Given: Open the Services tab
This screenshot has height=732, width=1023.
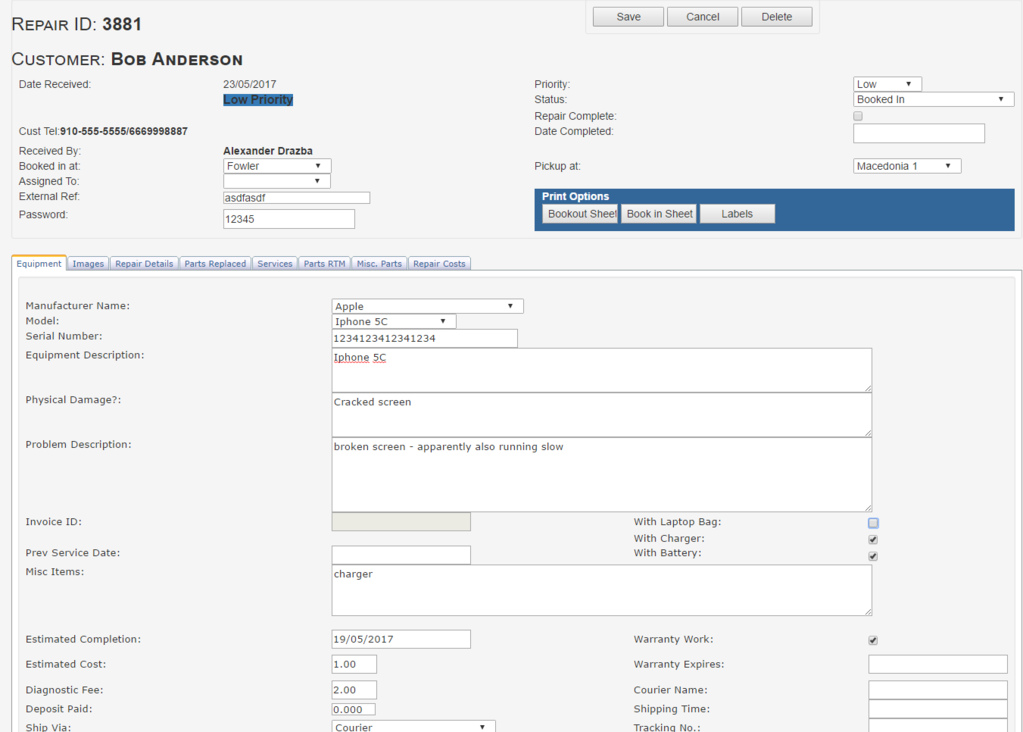Looking at the screenshot, I should pos(275,264).
